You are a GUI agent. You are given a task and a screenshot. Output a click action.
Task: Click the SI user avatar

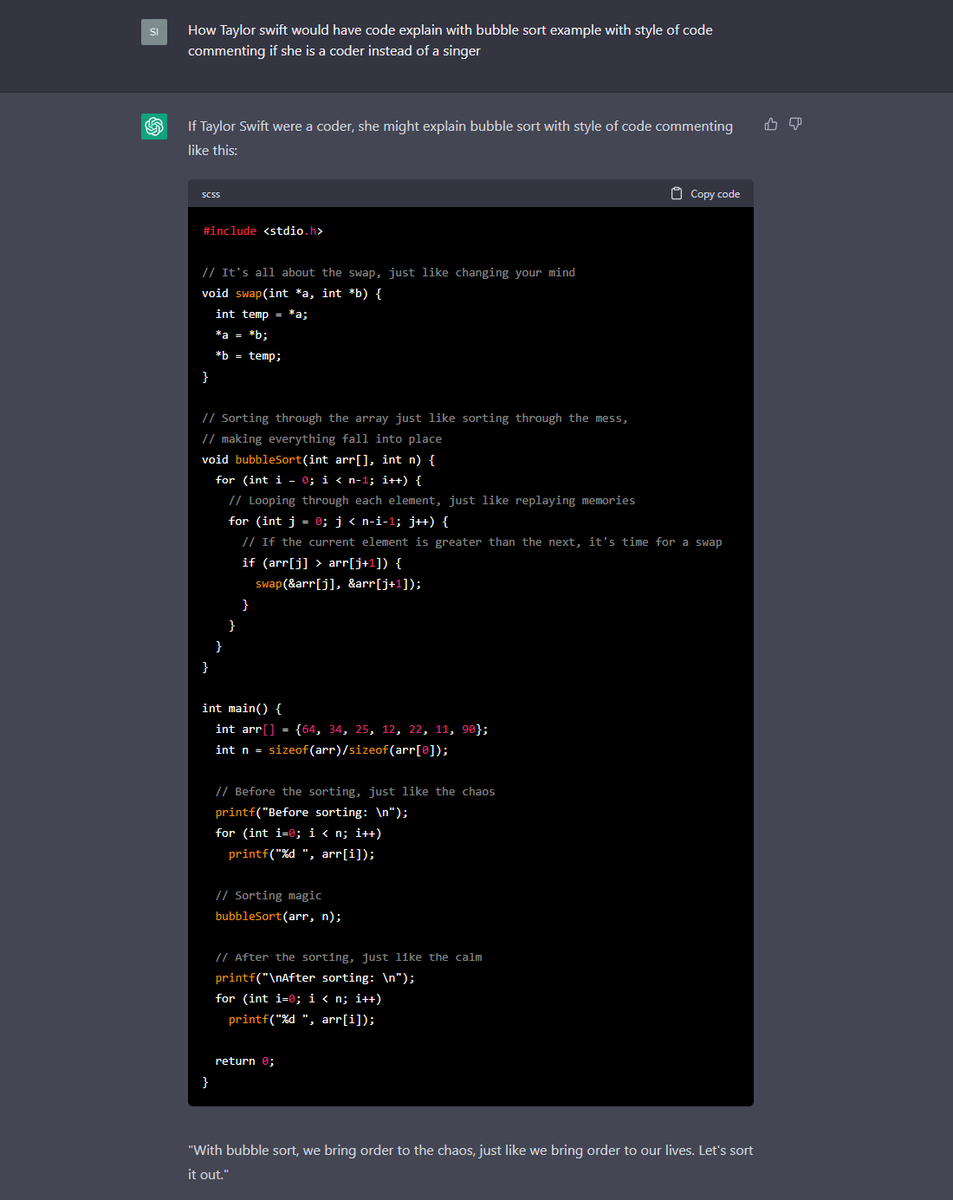coord(154,32)
